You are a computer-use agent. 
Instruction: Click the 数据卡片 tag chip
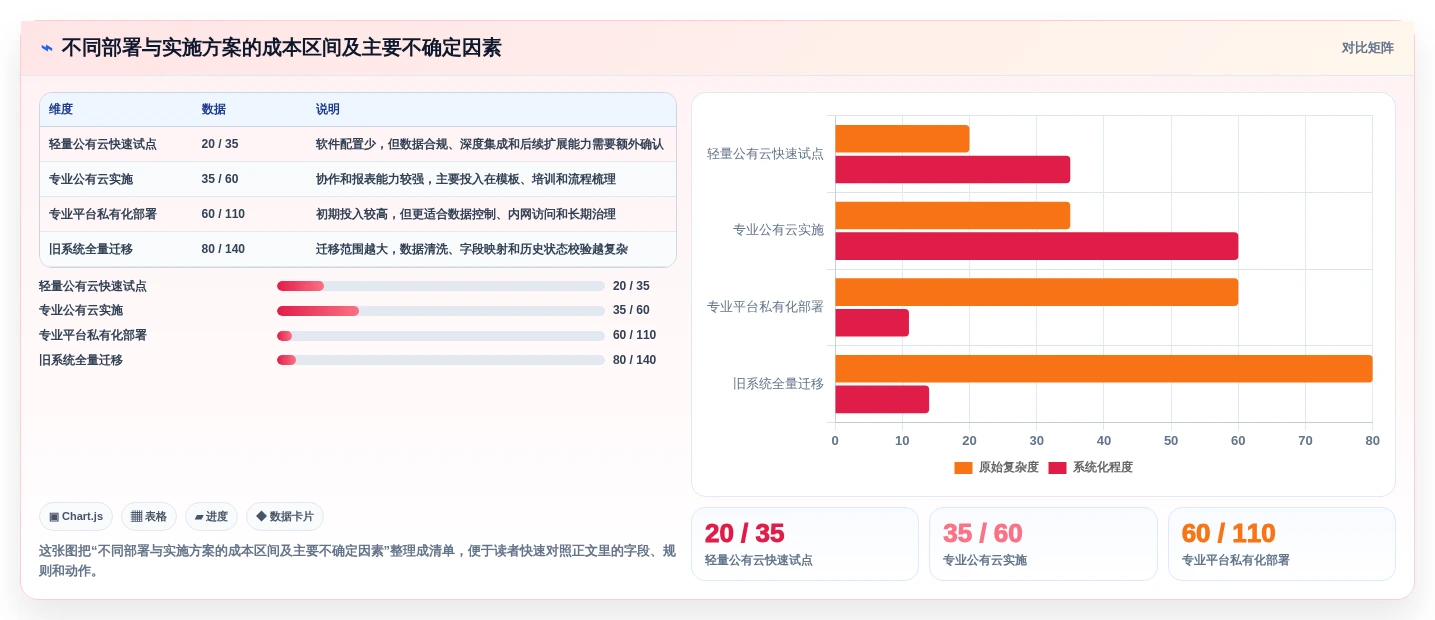285,517
